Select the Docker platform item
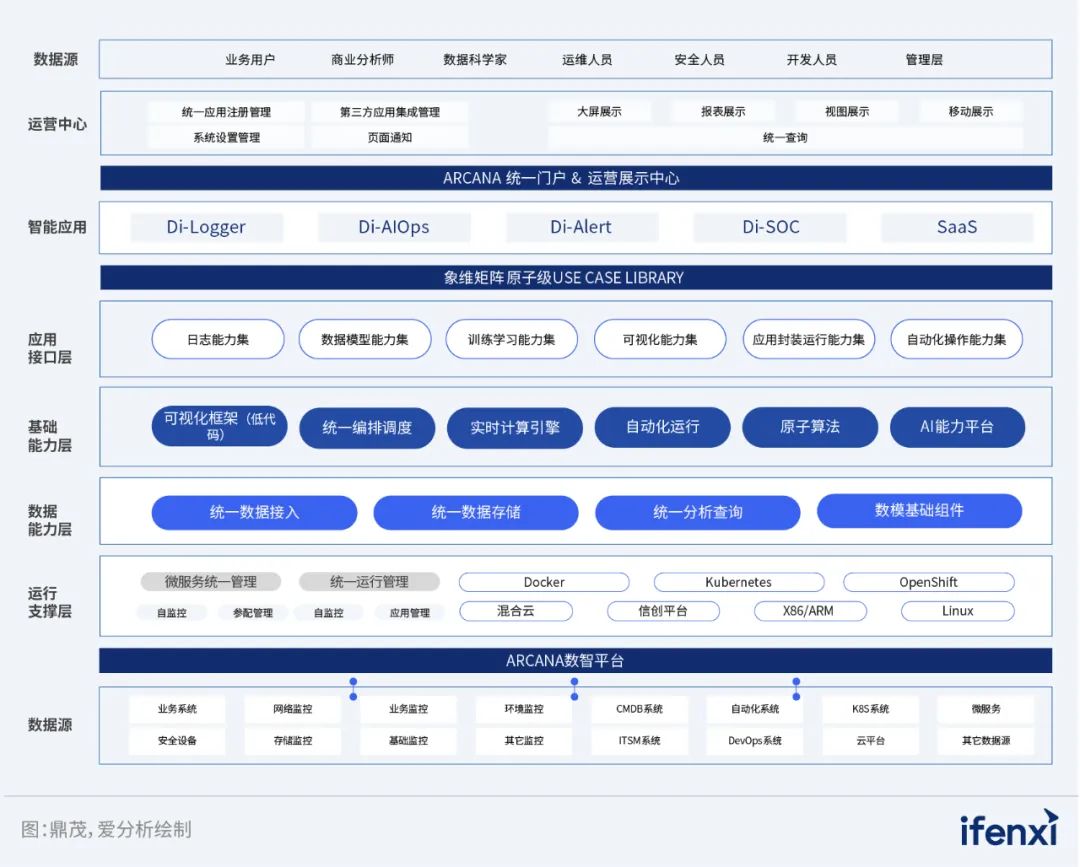Image resolution: width=1080 pixels, height=867 pixels. click(544, 582)
